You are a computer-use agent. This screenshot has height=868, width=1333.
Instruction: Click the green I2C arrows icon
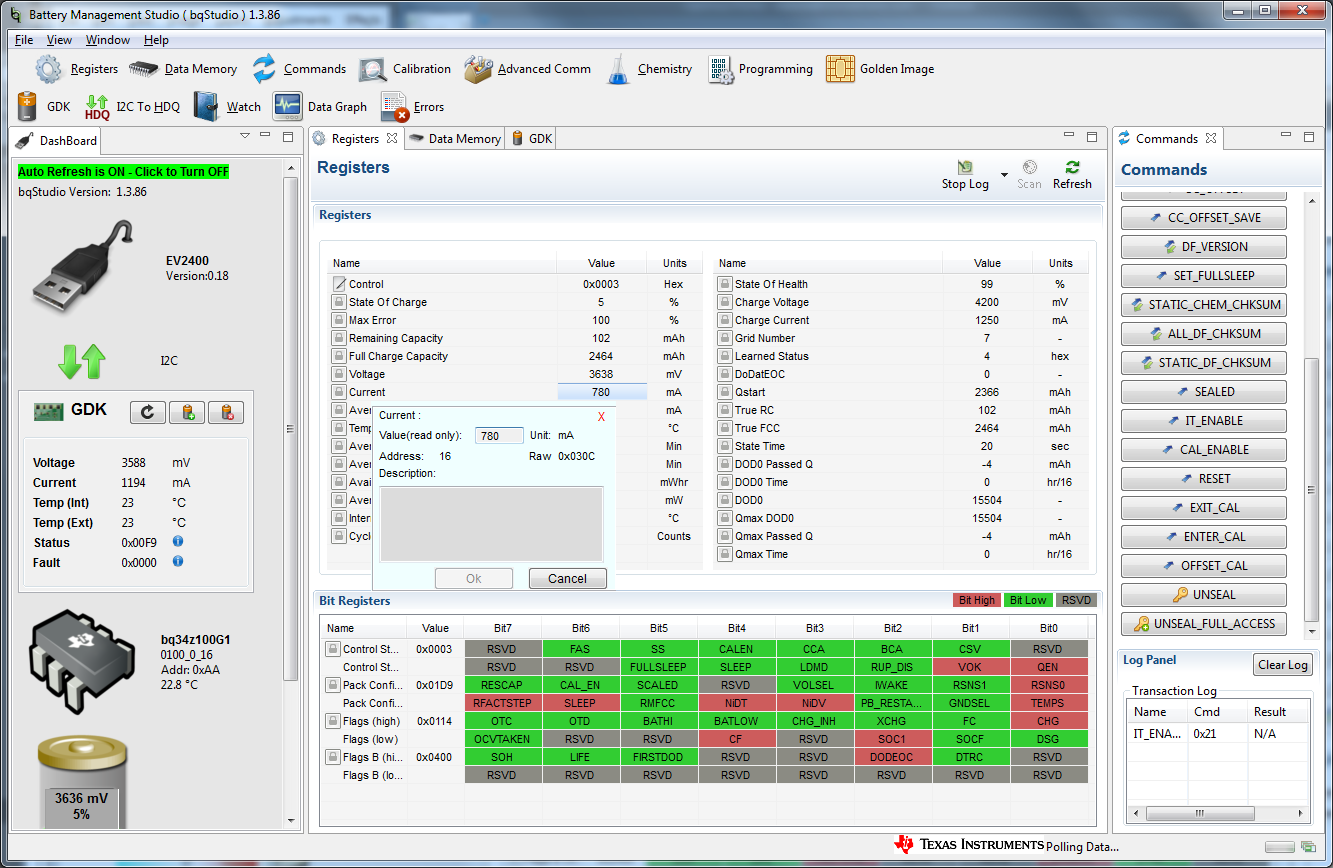click(x=81, y=360)
